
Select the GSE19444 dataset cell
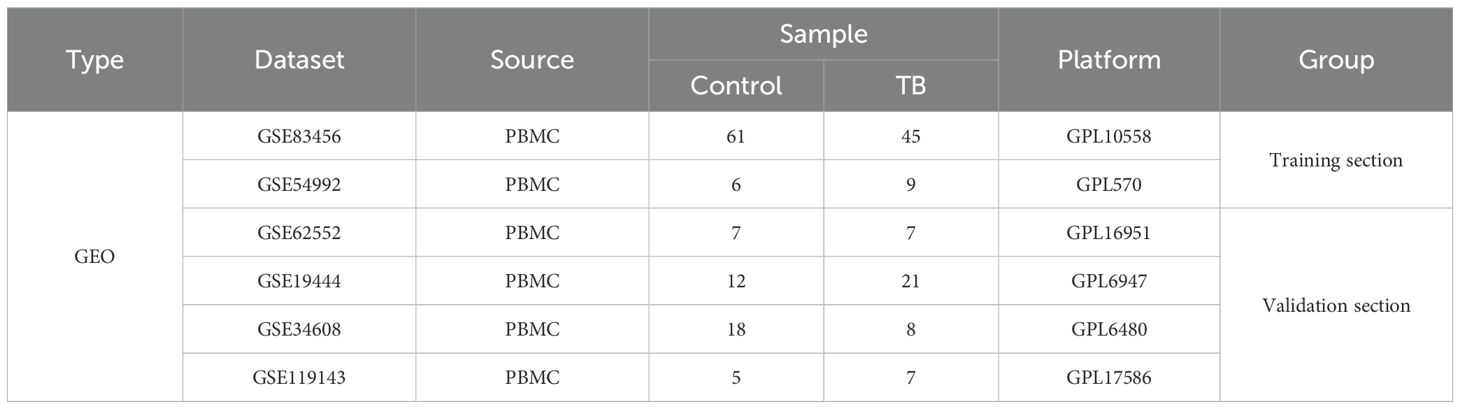tap(299, 281)
